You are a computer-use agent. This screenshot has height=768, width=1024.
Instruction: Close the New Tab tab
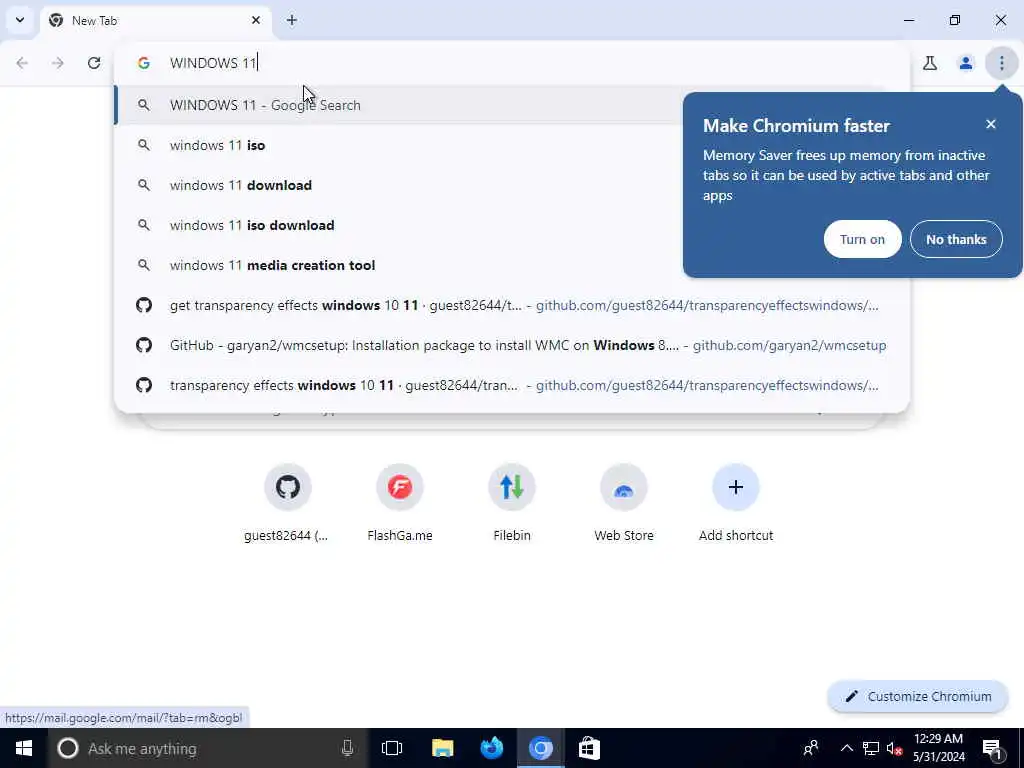click(255, 20)
